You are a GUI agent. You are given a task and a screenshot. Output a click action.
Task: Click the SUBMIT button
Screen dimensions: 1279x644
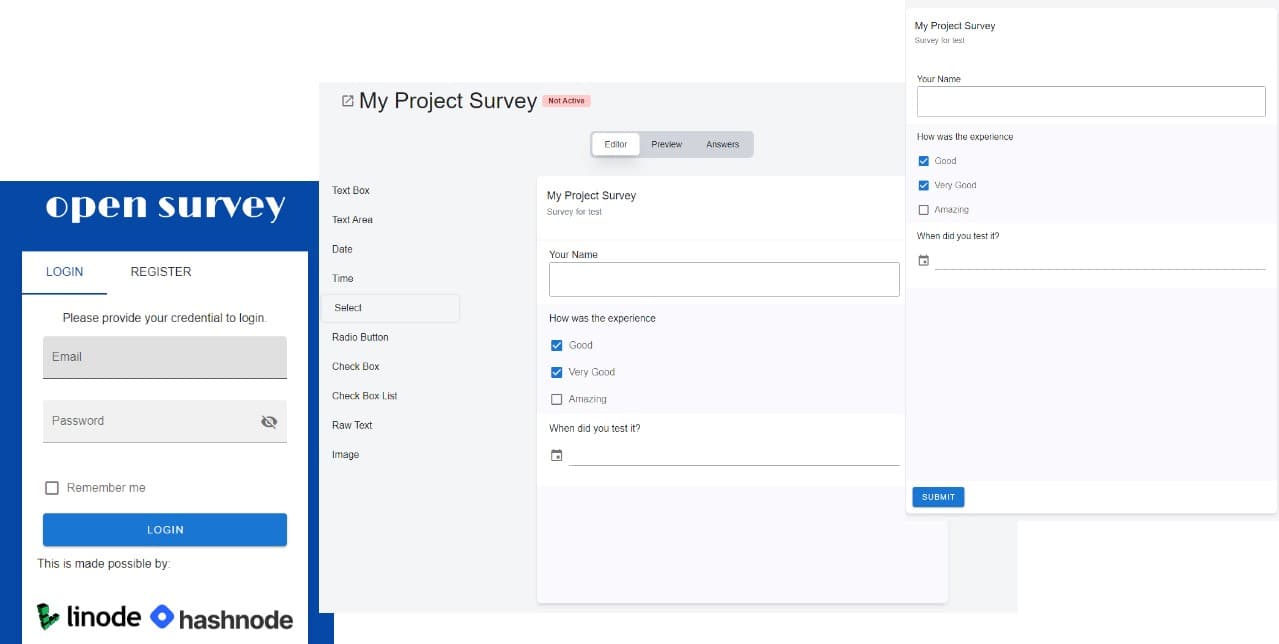click(x=938, y=497)
